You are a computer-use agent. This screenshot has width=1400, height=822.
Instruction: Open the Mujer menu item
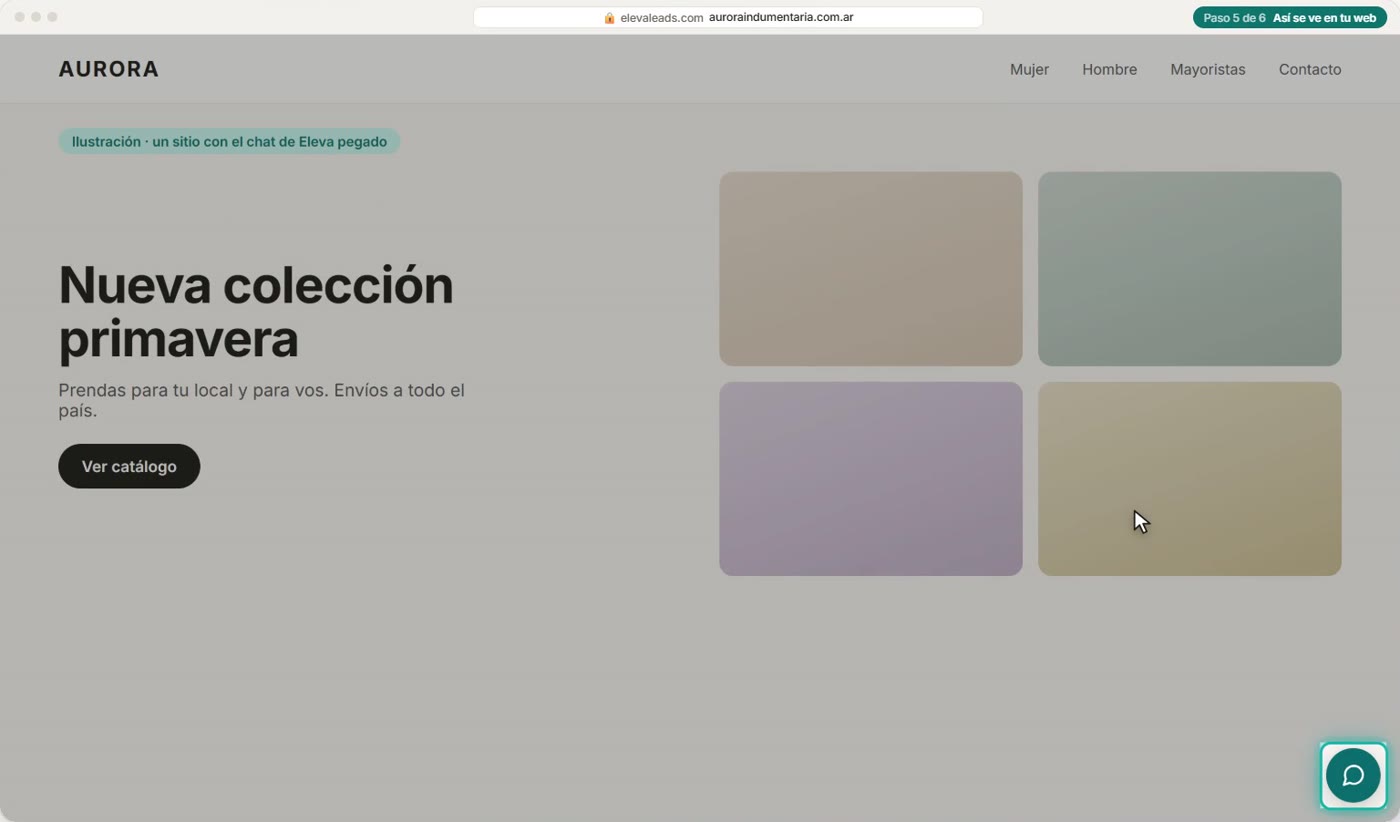click(x=1029, y=69)
